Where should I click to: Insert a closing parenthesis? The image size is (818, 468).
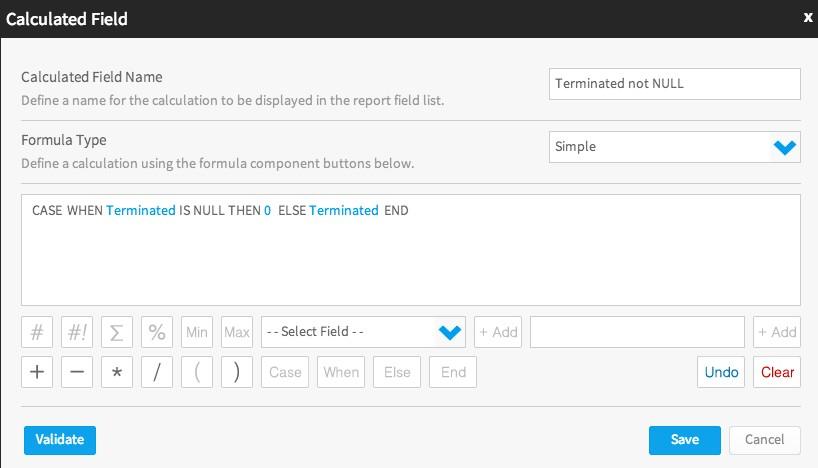tap(237, 372)
